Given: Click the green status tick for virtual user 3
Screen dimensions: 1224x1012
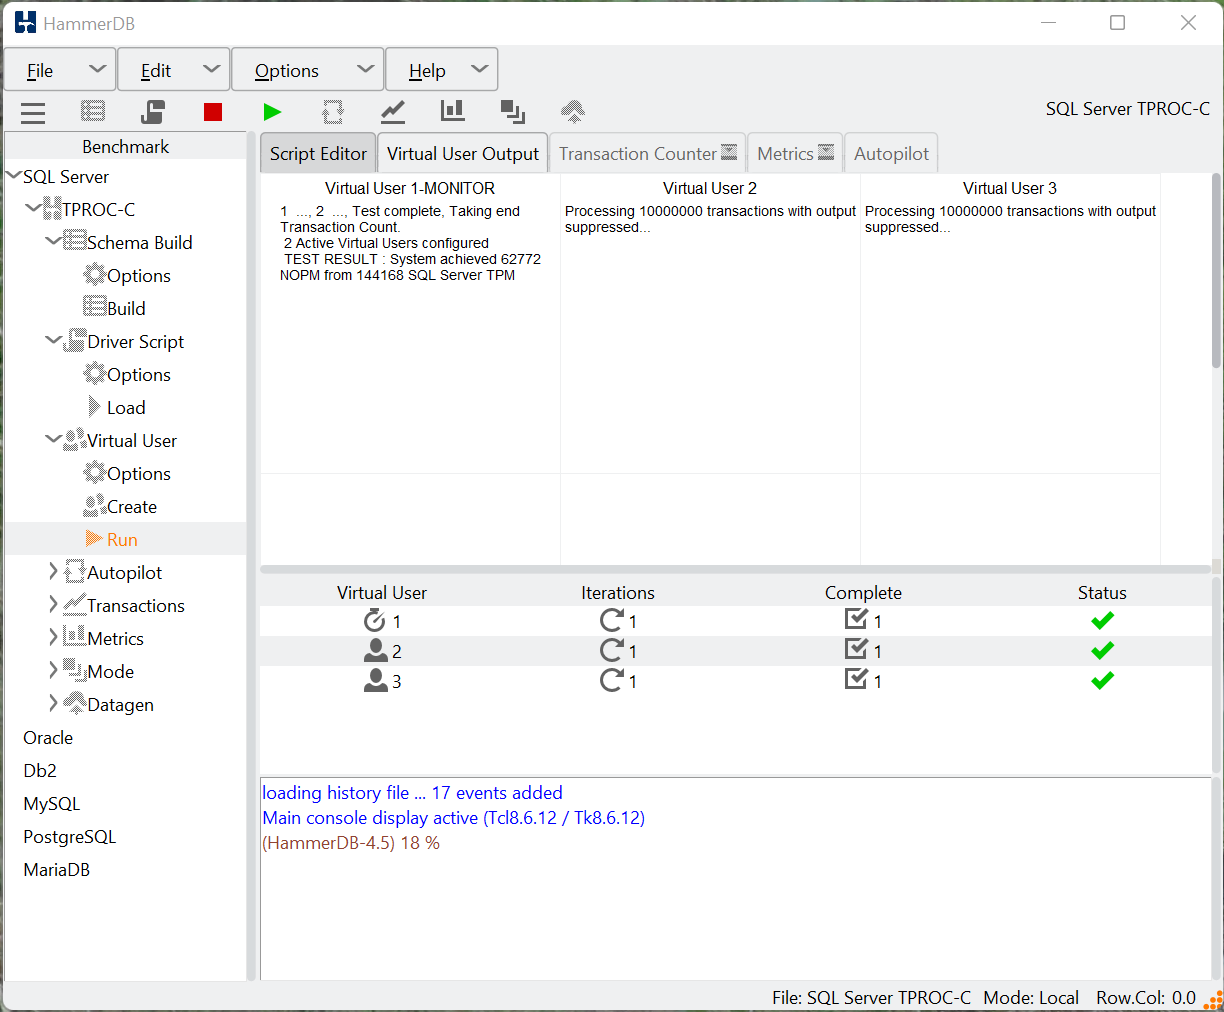Looking at the screenshot, I should point(1102,681).
